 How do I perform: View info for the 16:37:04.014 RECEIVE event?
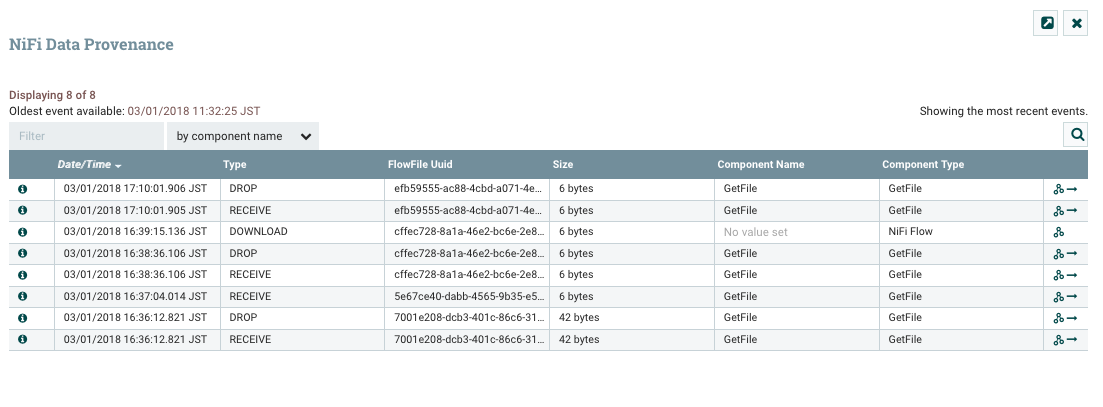click(22, 297)
